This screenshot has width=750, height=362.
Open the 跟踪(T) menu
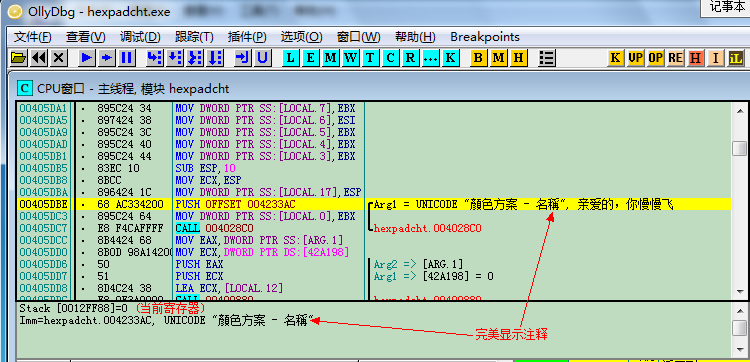point(194,37)
